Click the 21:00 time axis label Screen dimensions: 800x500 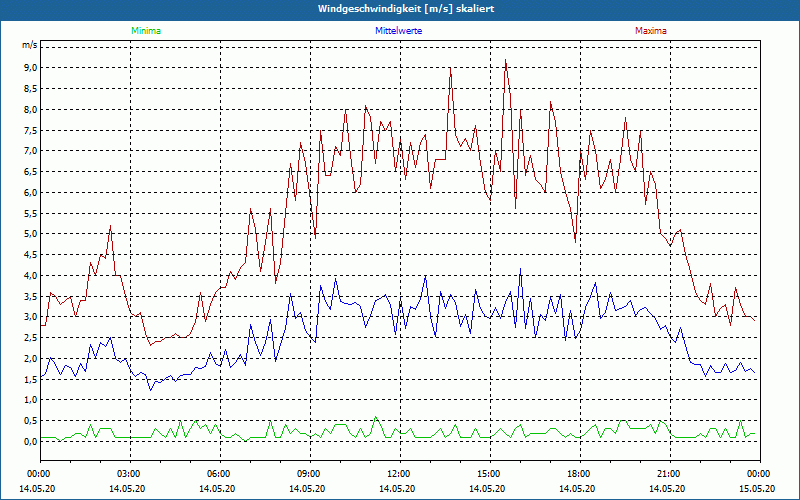[670, 474]
